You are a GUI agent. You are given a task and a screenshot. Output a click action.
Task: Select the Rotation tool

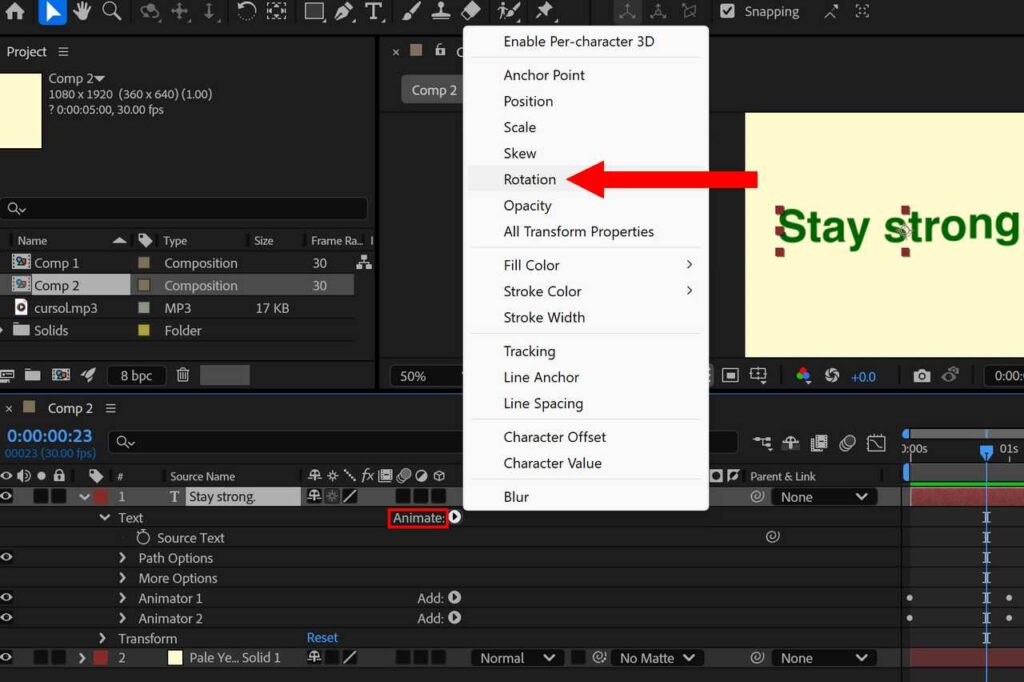pyautogui.click(x=246, y=11)
